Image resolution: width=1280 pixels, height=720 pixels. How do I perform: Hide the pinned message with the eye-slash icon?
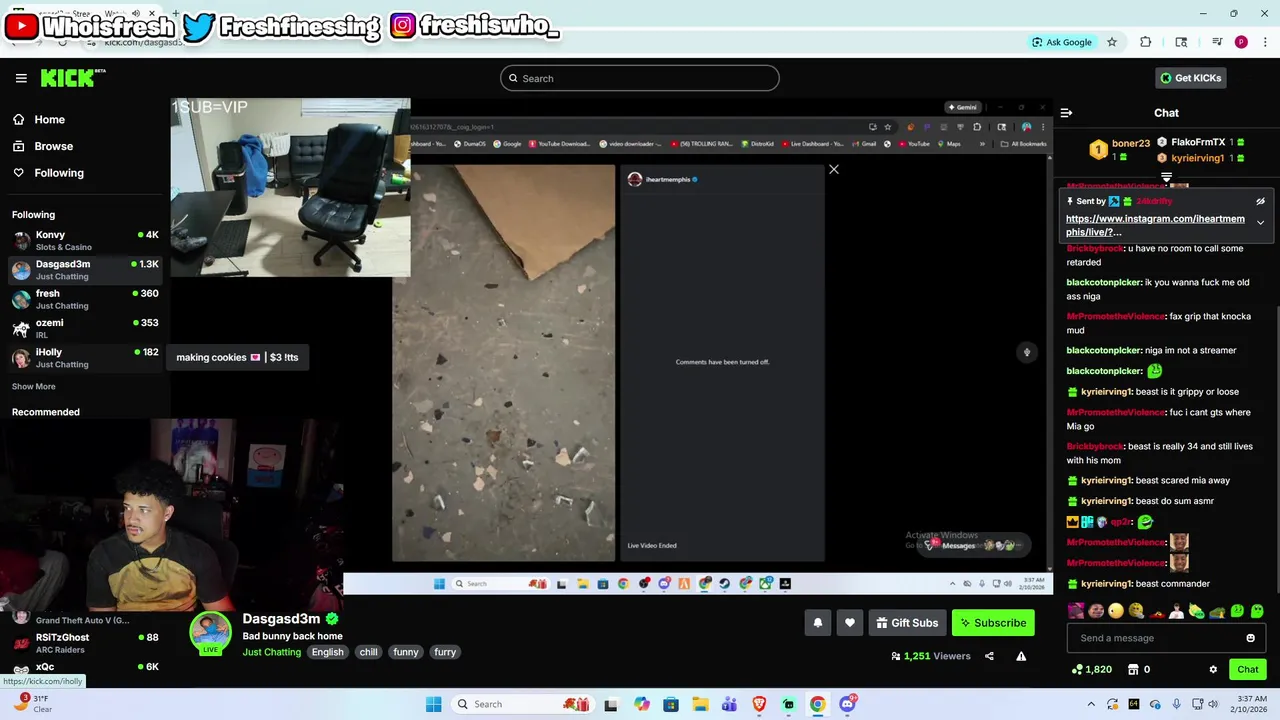pyautogui.click(x=1260, y=201)
